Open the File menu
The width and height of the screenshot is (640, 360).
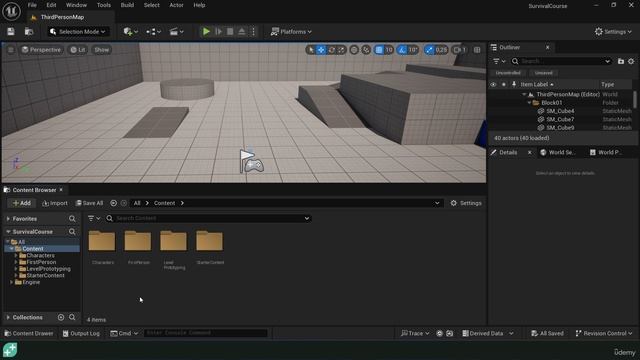point(32,5)
